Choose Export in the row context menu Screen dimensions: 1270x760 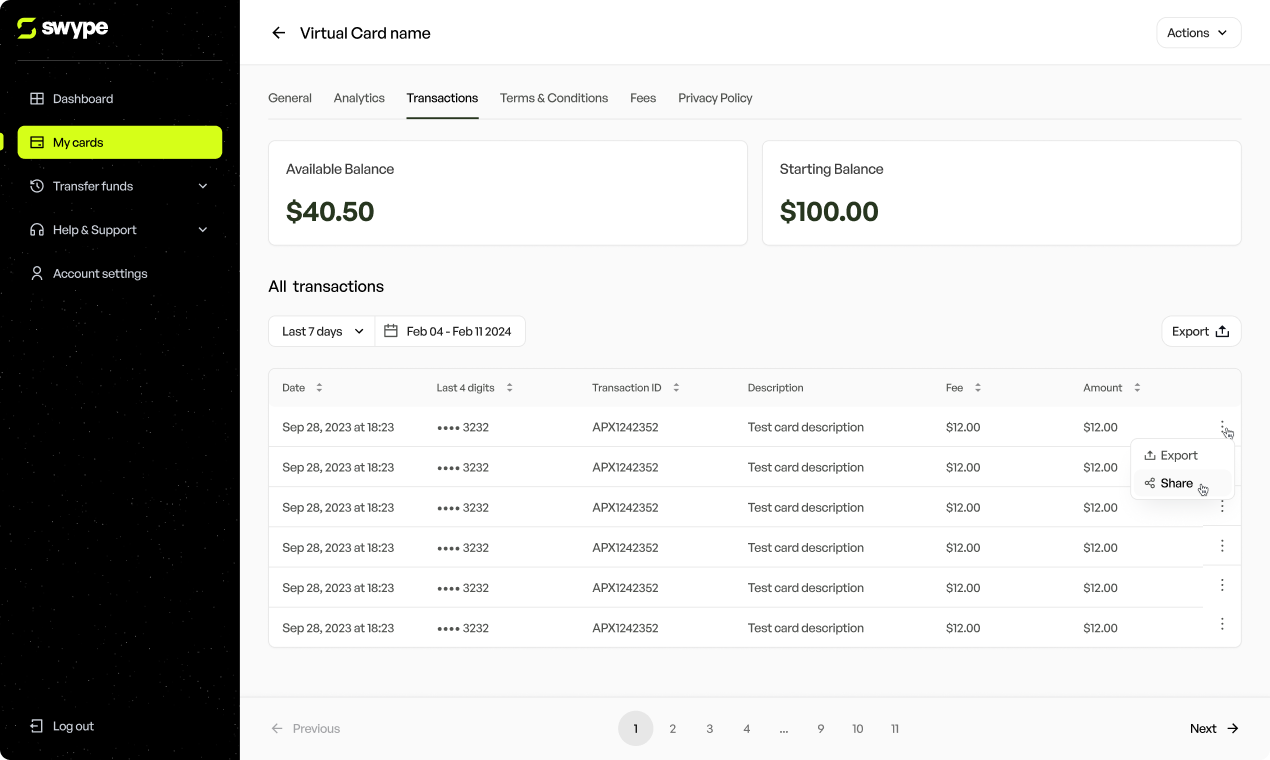pyautogui.click(x=1182, y=455)
